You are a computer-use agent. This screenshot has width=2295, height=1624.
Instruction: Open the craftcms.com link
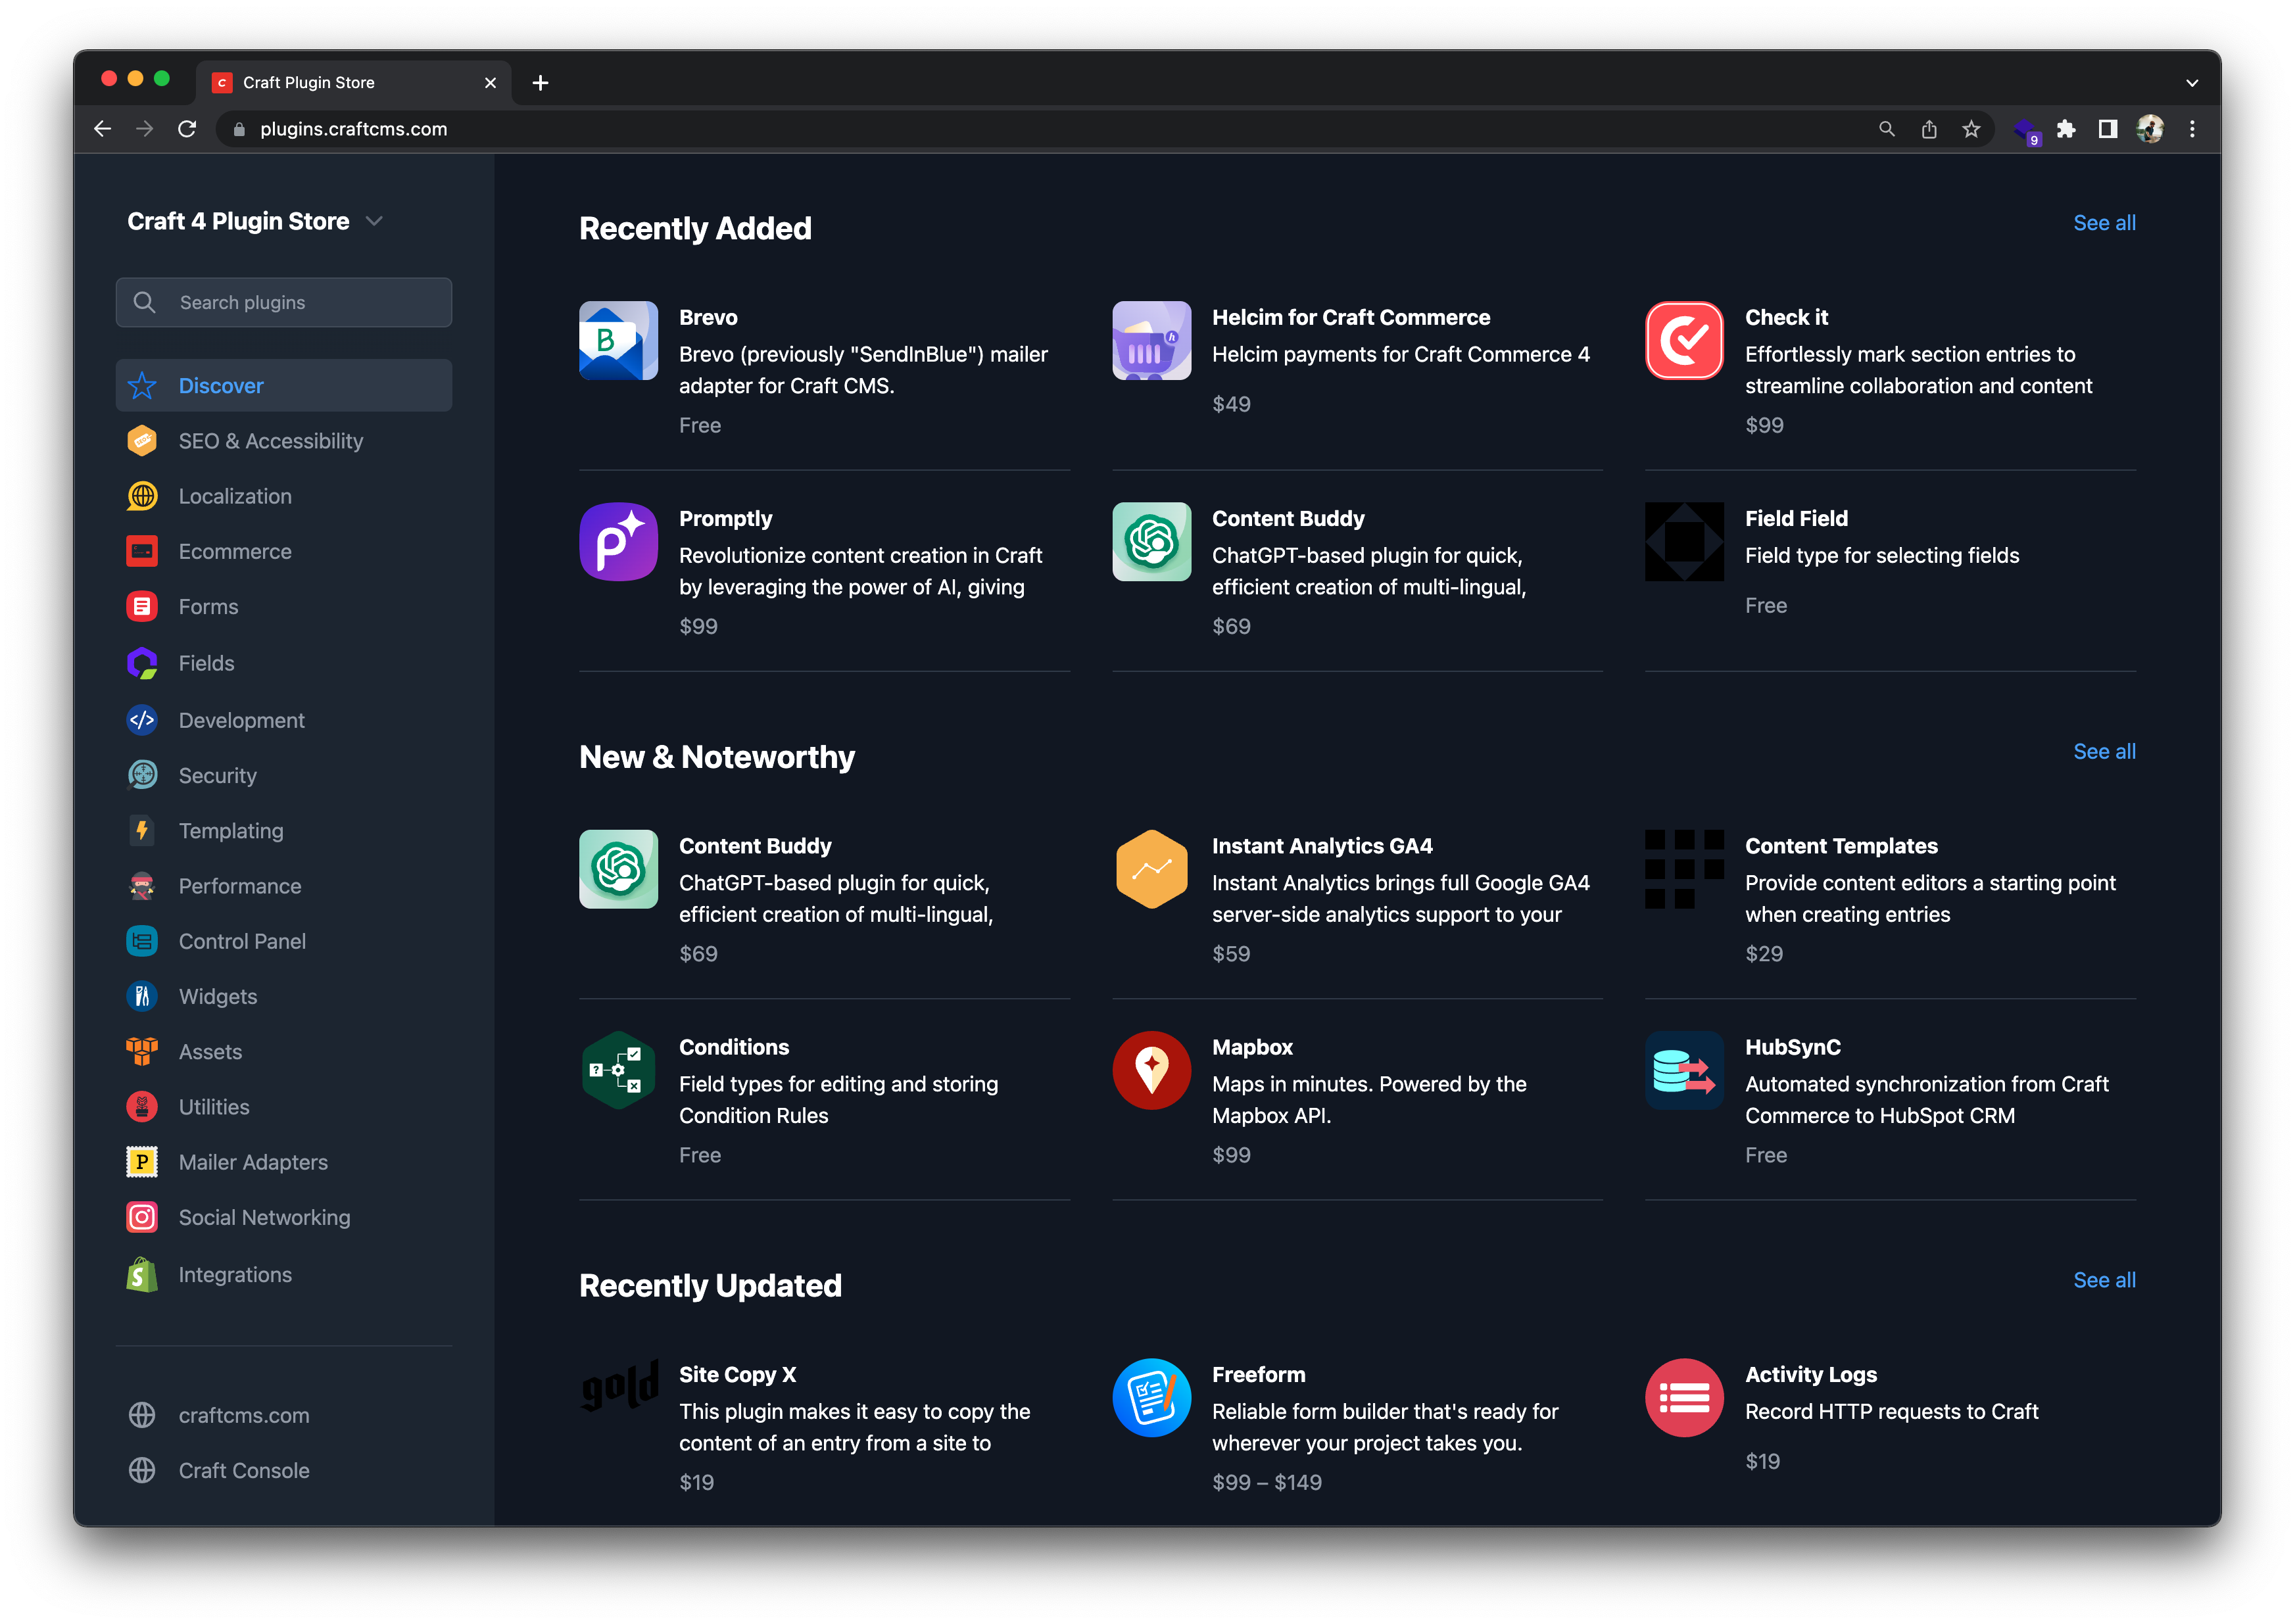(244, 1415)
